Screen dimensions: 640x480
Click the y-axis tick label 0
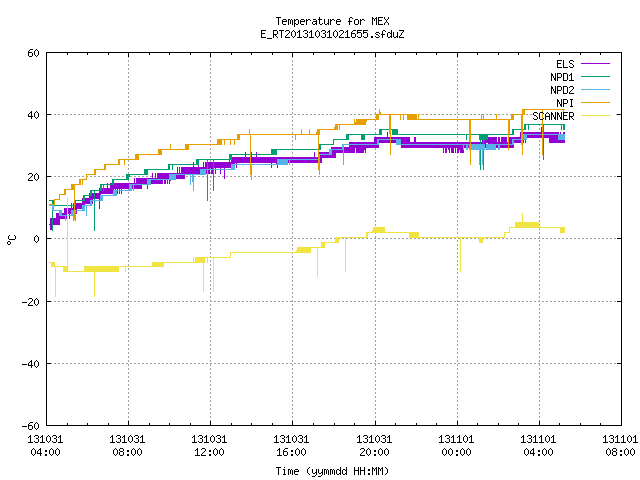(x=36, y=239)
